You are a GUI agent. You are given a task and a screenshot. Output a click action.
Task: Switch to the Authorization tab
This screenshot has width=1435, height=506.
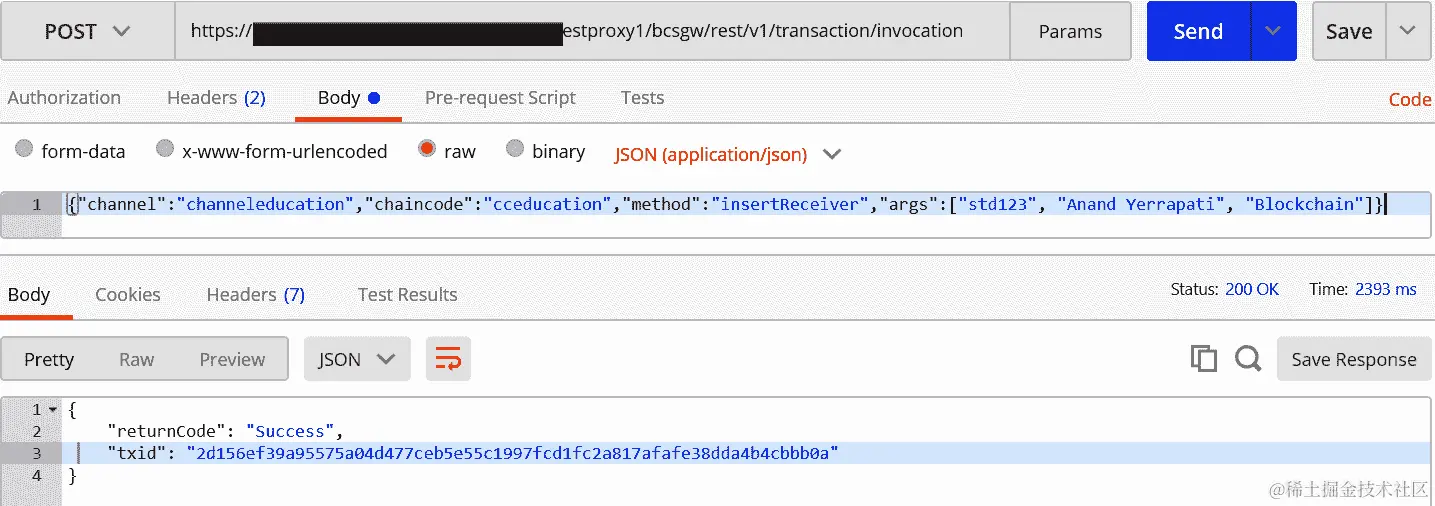(64, 98)
